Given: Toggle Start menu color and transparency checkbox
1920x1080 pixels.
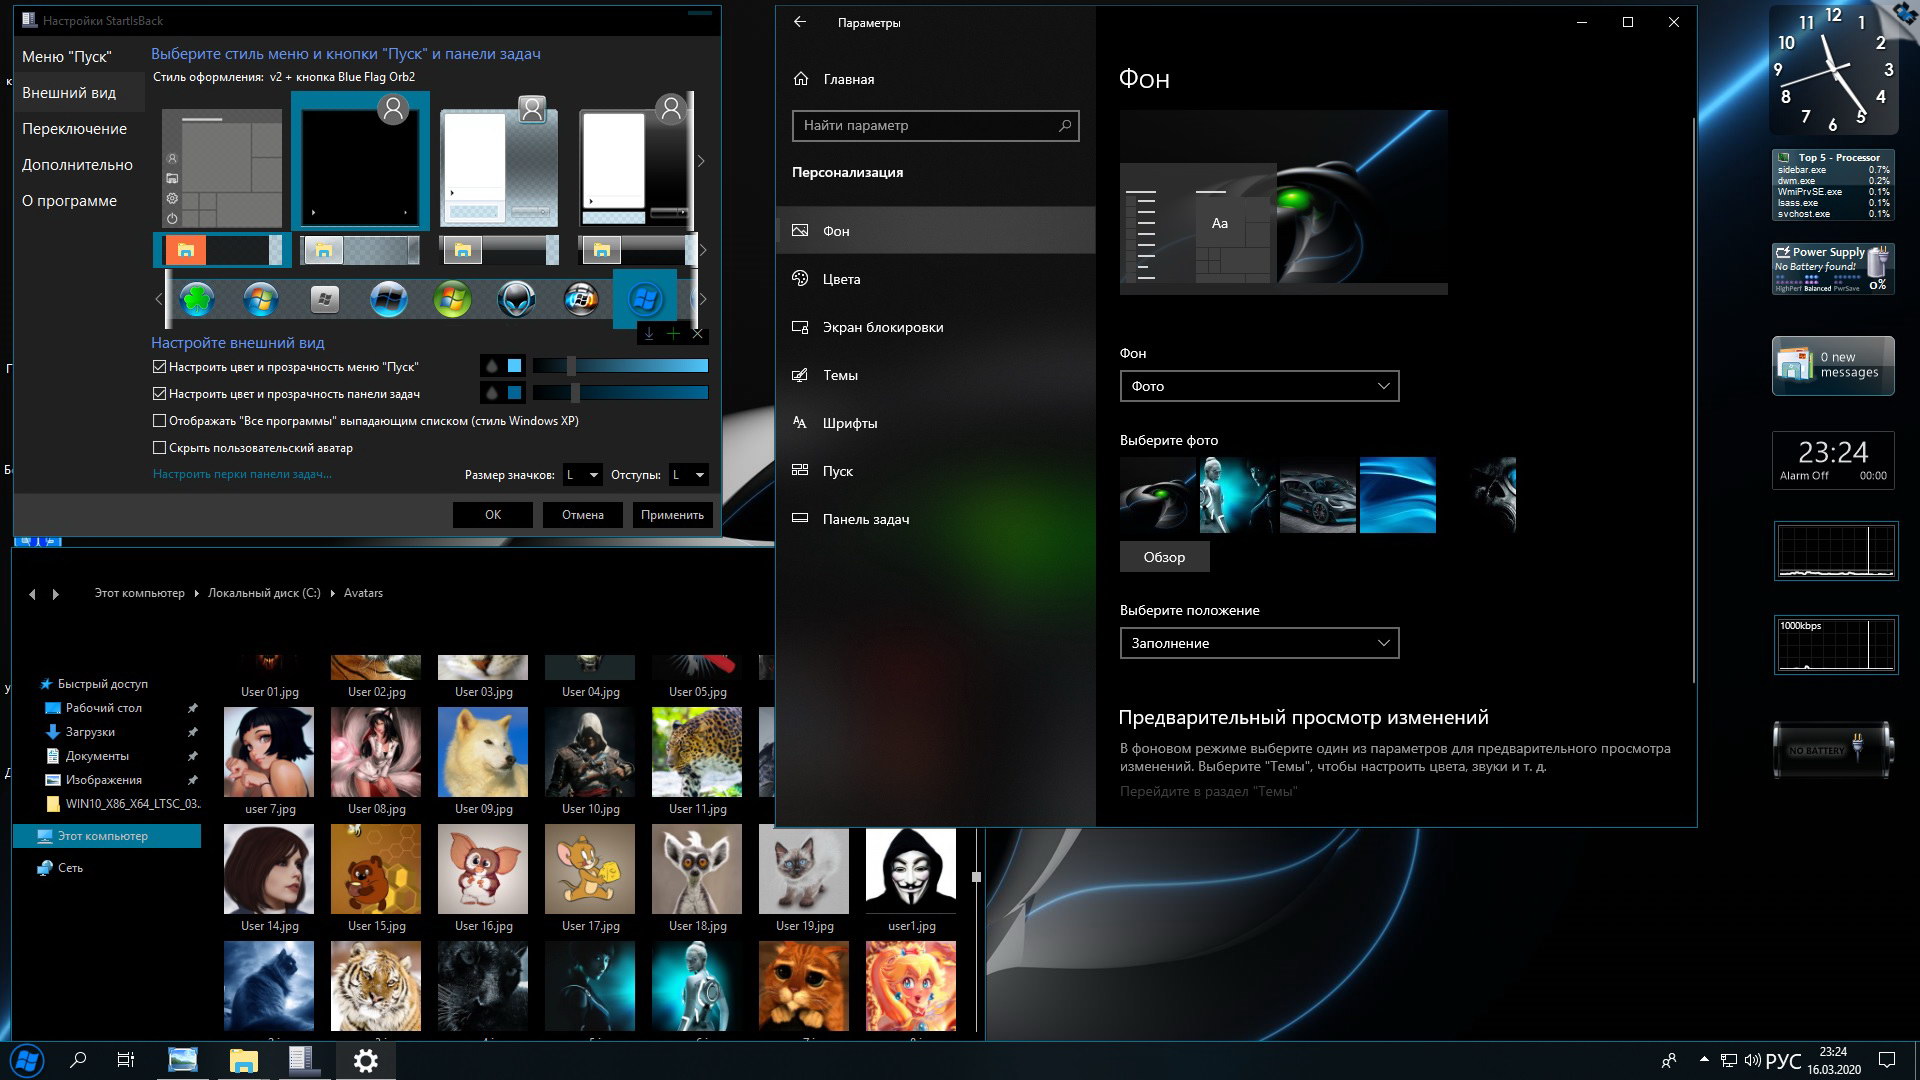Looking at the screenshot, I should tap(159, 367).
